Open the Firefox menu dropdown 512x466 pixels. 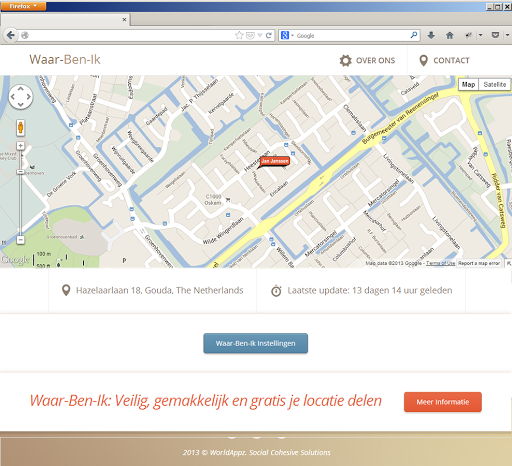pos(23,6)
